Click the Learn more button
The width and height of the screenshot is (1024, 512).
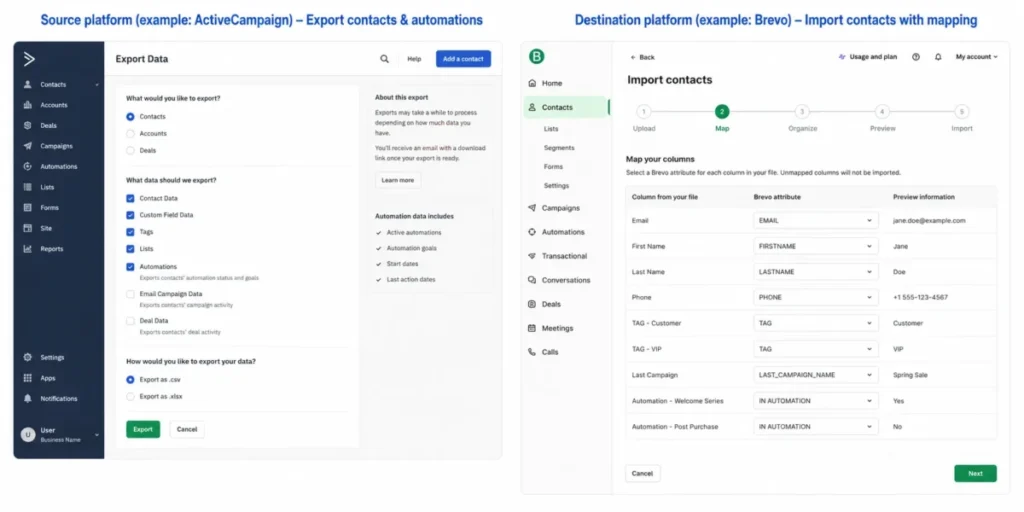click(x=398, y=180)
